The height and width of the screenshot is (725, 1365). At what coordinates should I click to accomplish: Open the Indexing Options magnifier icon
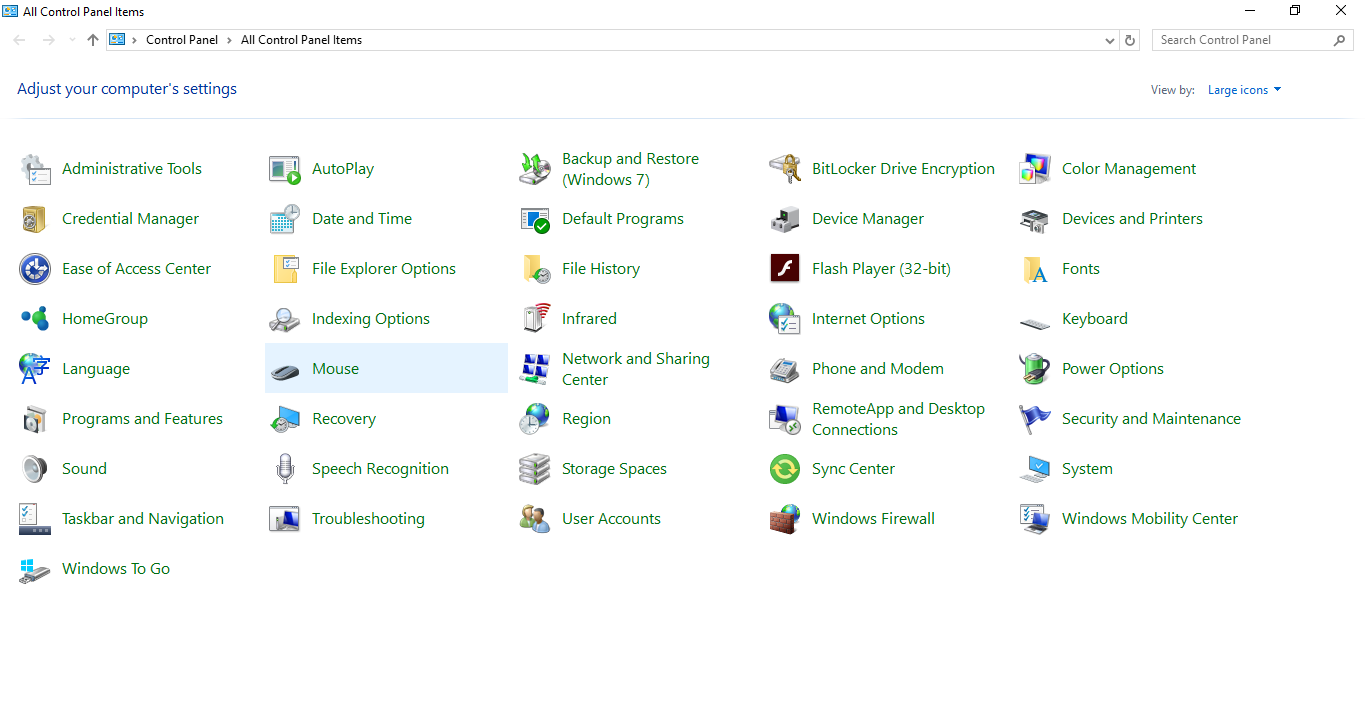(285, 319)
